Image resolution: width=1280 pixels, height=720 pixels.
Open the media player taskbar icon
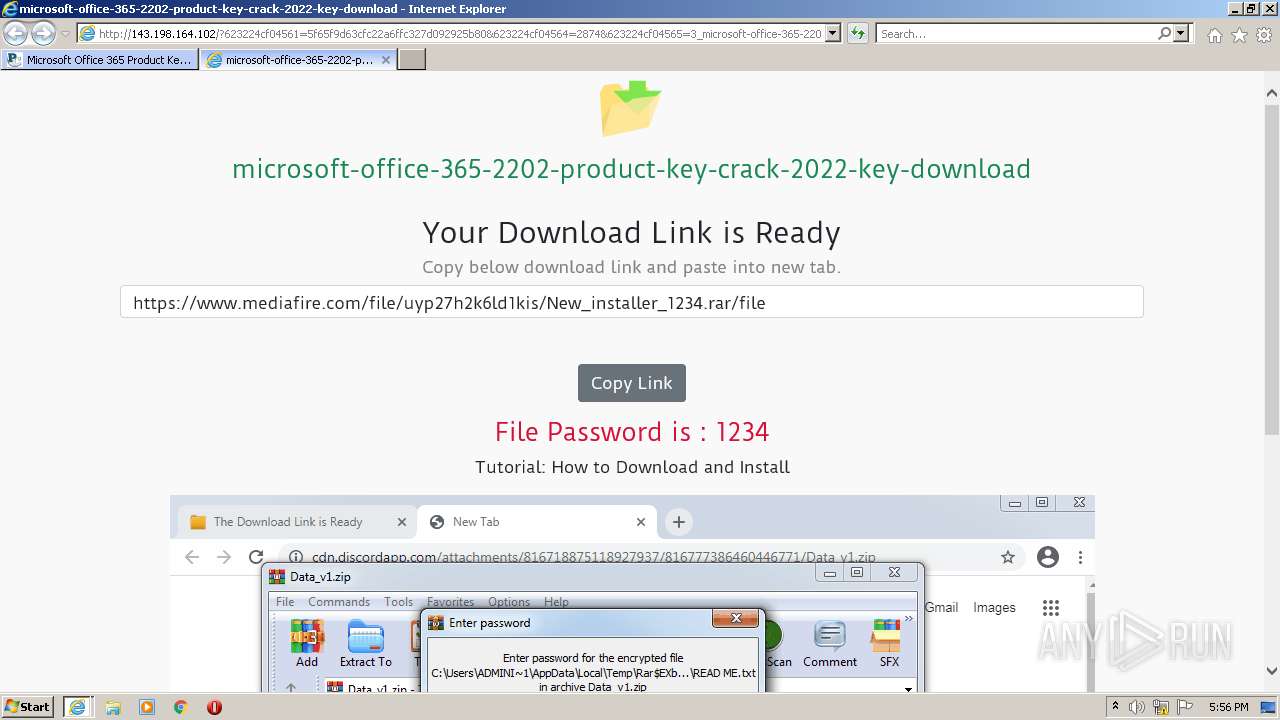(x=147, y=707)
